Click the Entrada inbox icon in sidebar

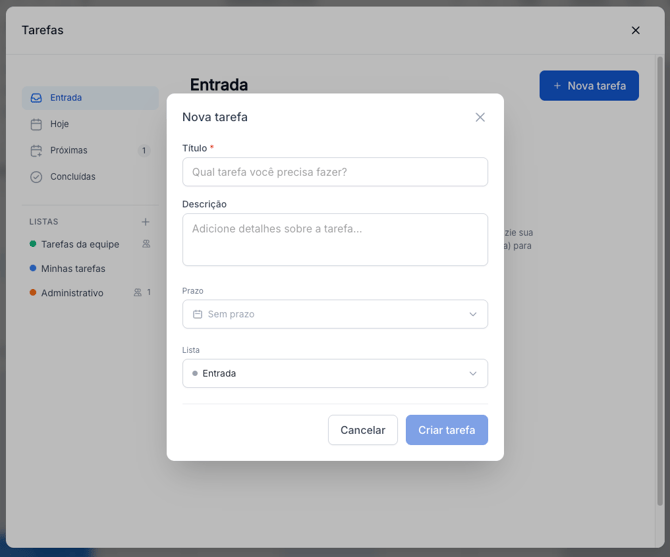pos(36,98)
